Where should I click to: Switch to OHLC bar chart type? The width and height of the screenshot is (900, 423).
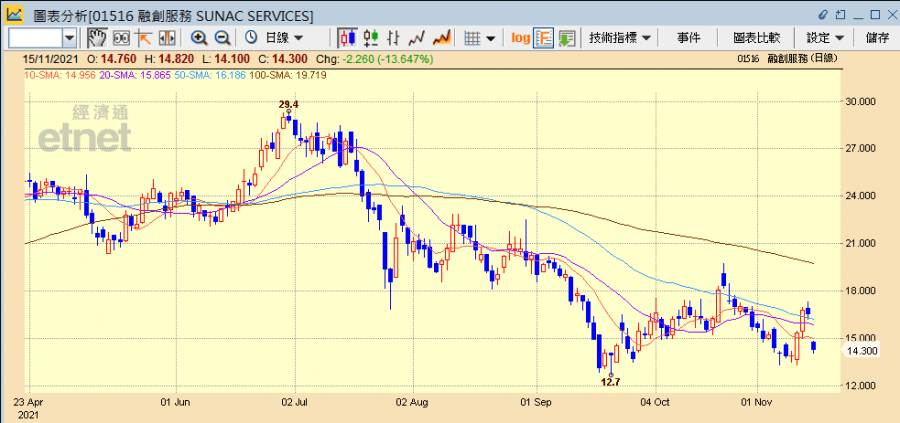coord(371,37)
